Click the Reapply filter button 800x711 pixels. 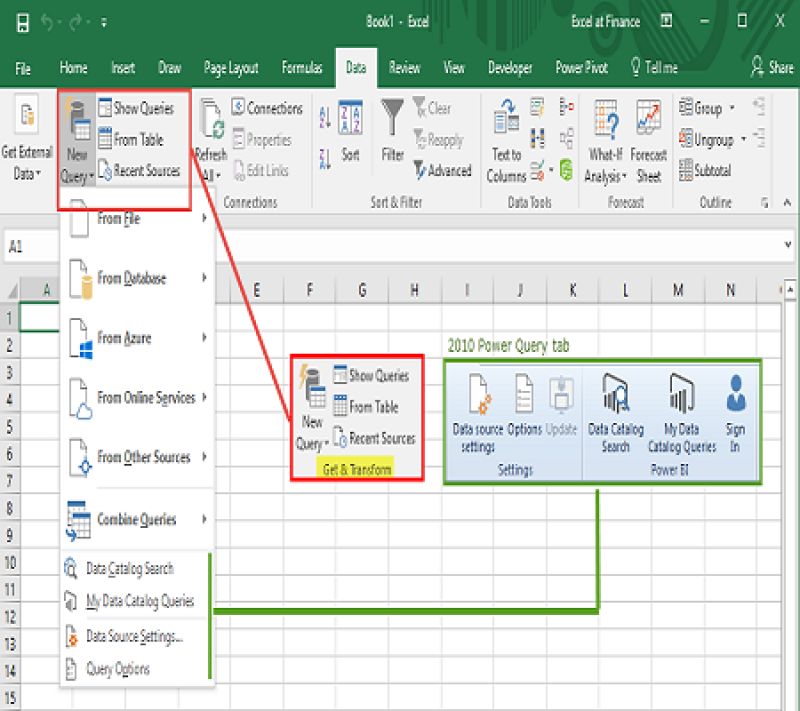tap(438, 139)
